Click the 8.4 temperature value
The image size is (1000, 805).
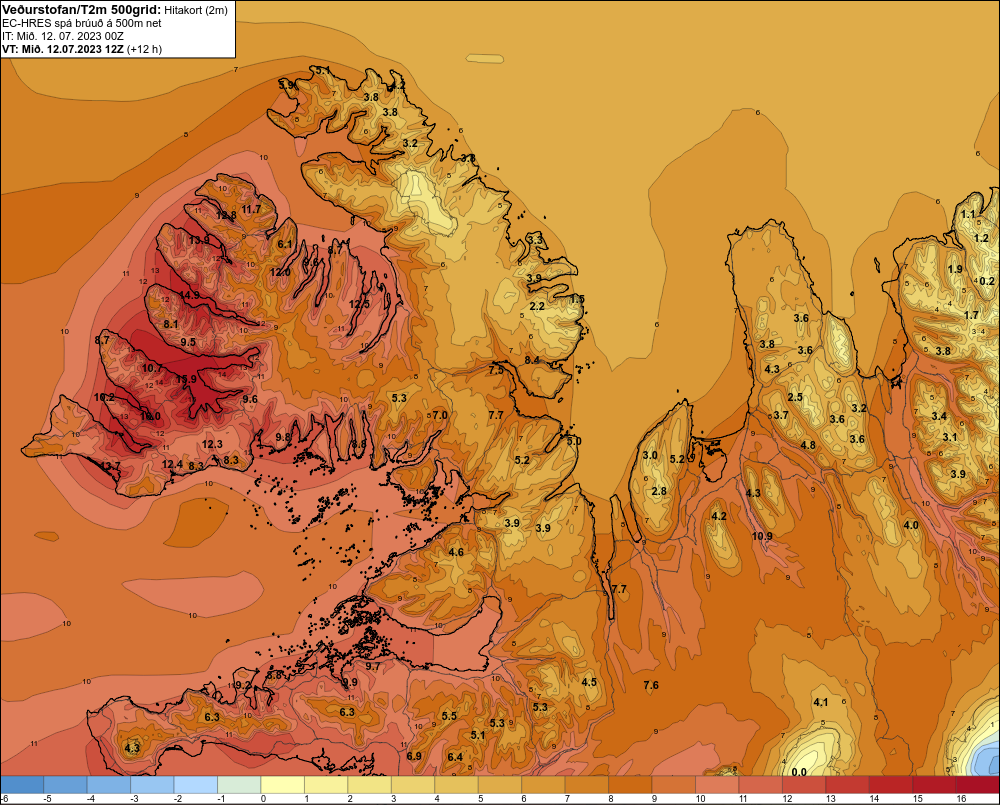click(x=532, y=360)
